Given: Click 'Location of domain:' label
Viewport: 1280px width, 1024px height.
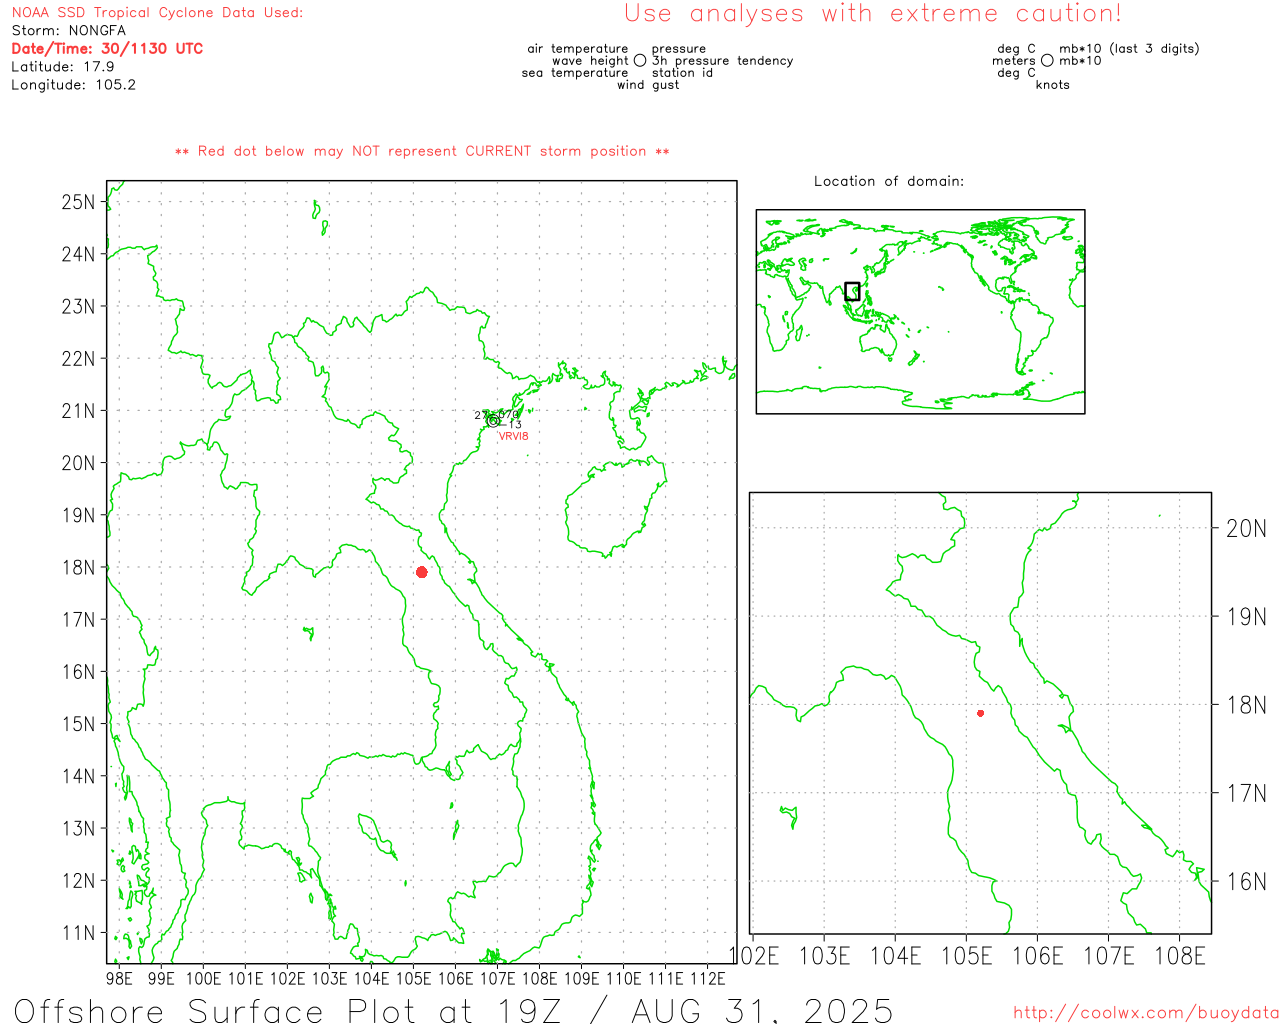Looking at the screenshot, I should point(889,181).
